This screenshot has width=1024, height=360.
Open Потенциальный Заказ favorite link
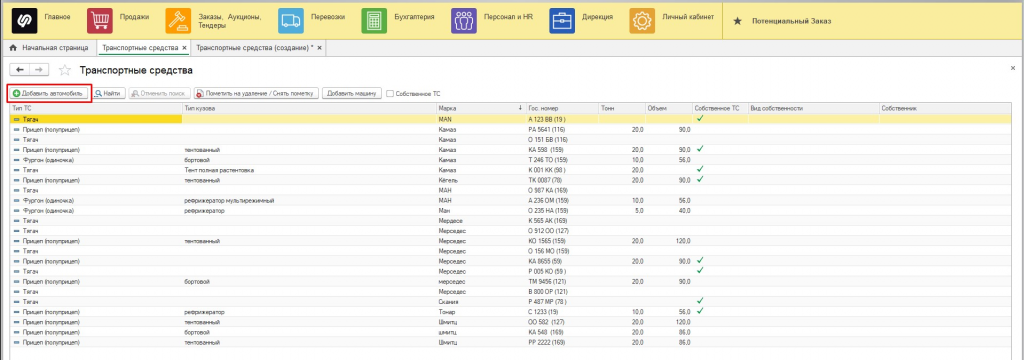point(792,21)
